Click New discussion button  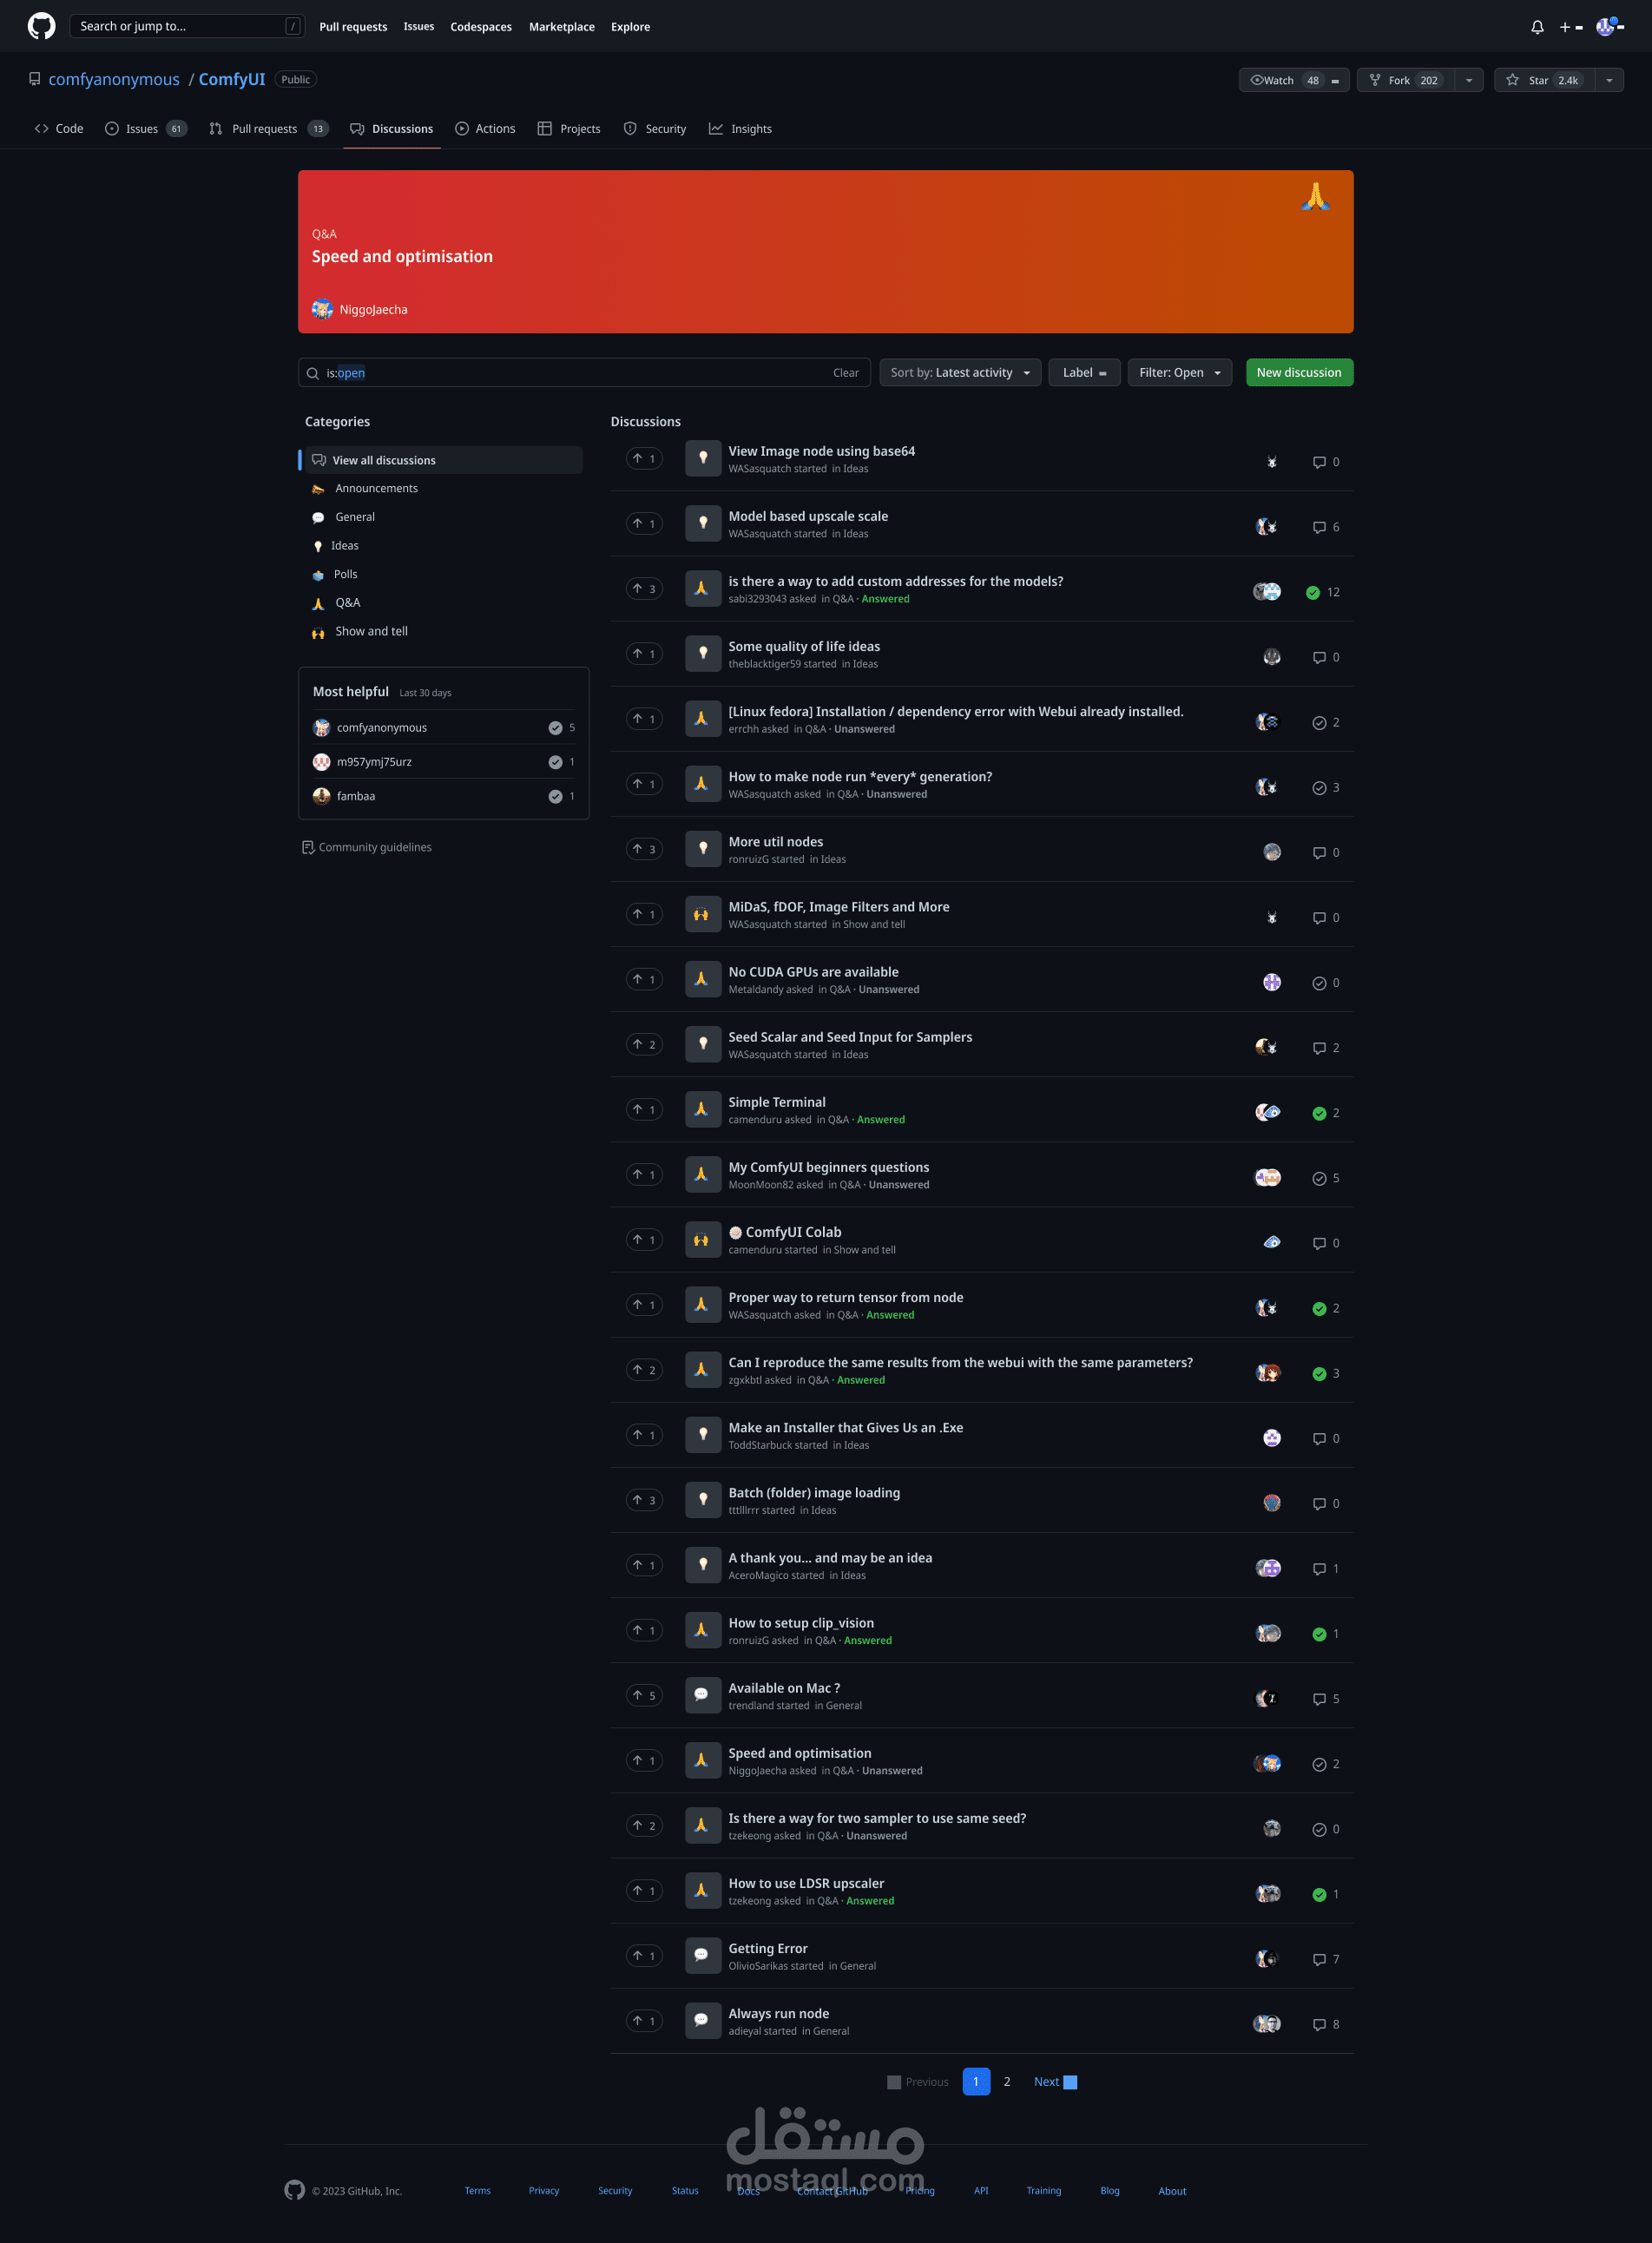click(x=1299, y=373)
